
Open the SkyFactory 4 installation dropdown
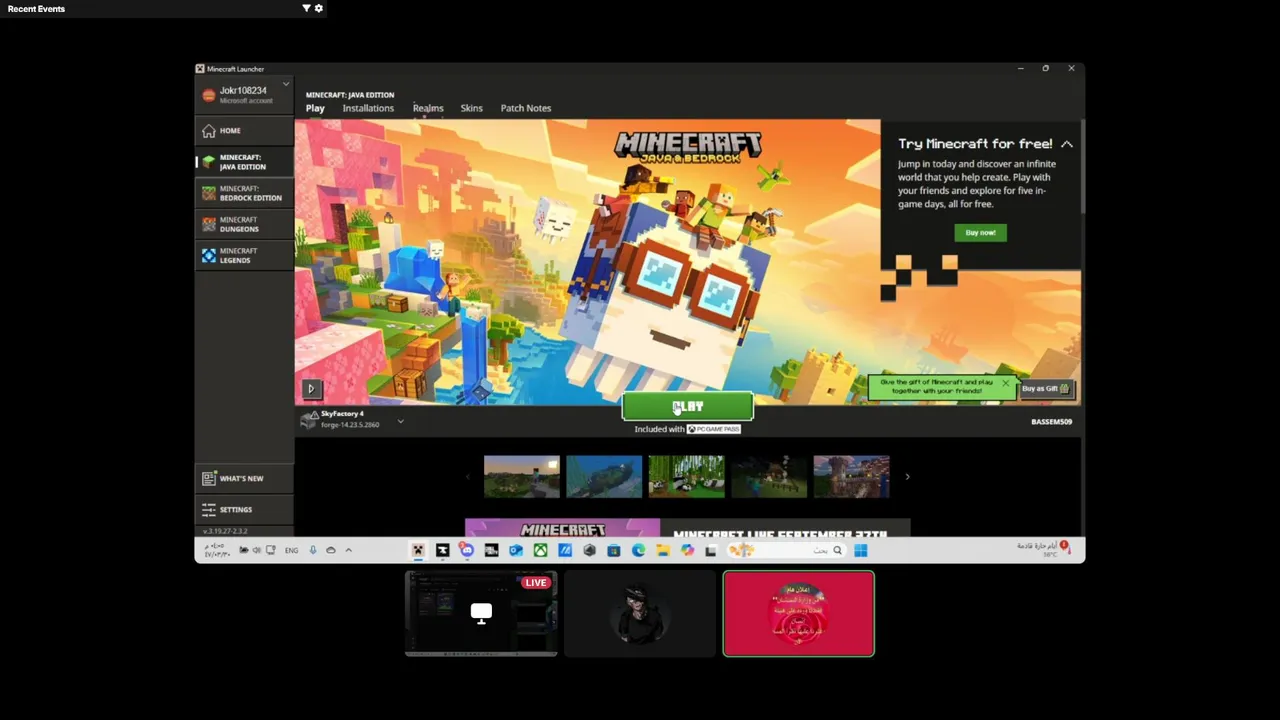point(400,421)
